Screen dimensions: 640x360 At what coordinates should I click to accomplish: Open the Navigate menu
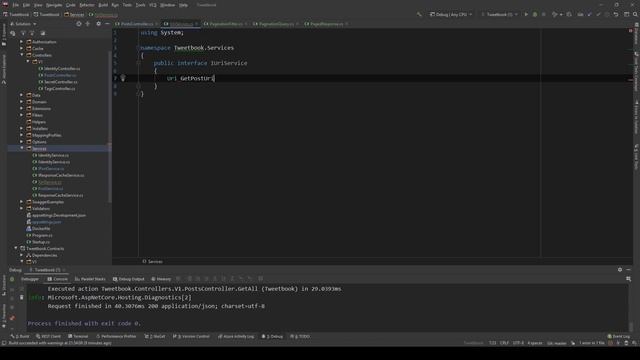54,5
